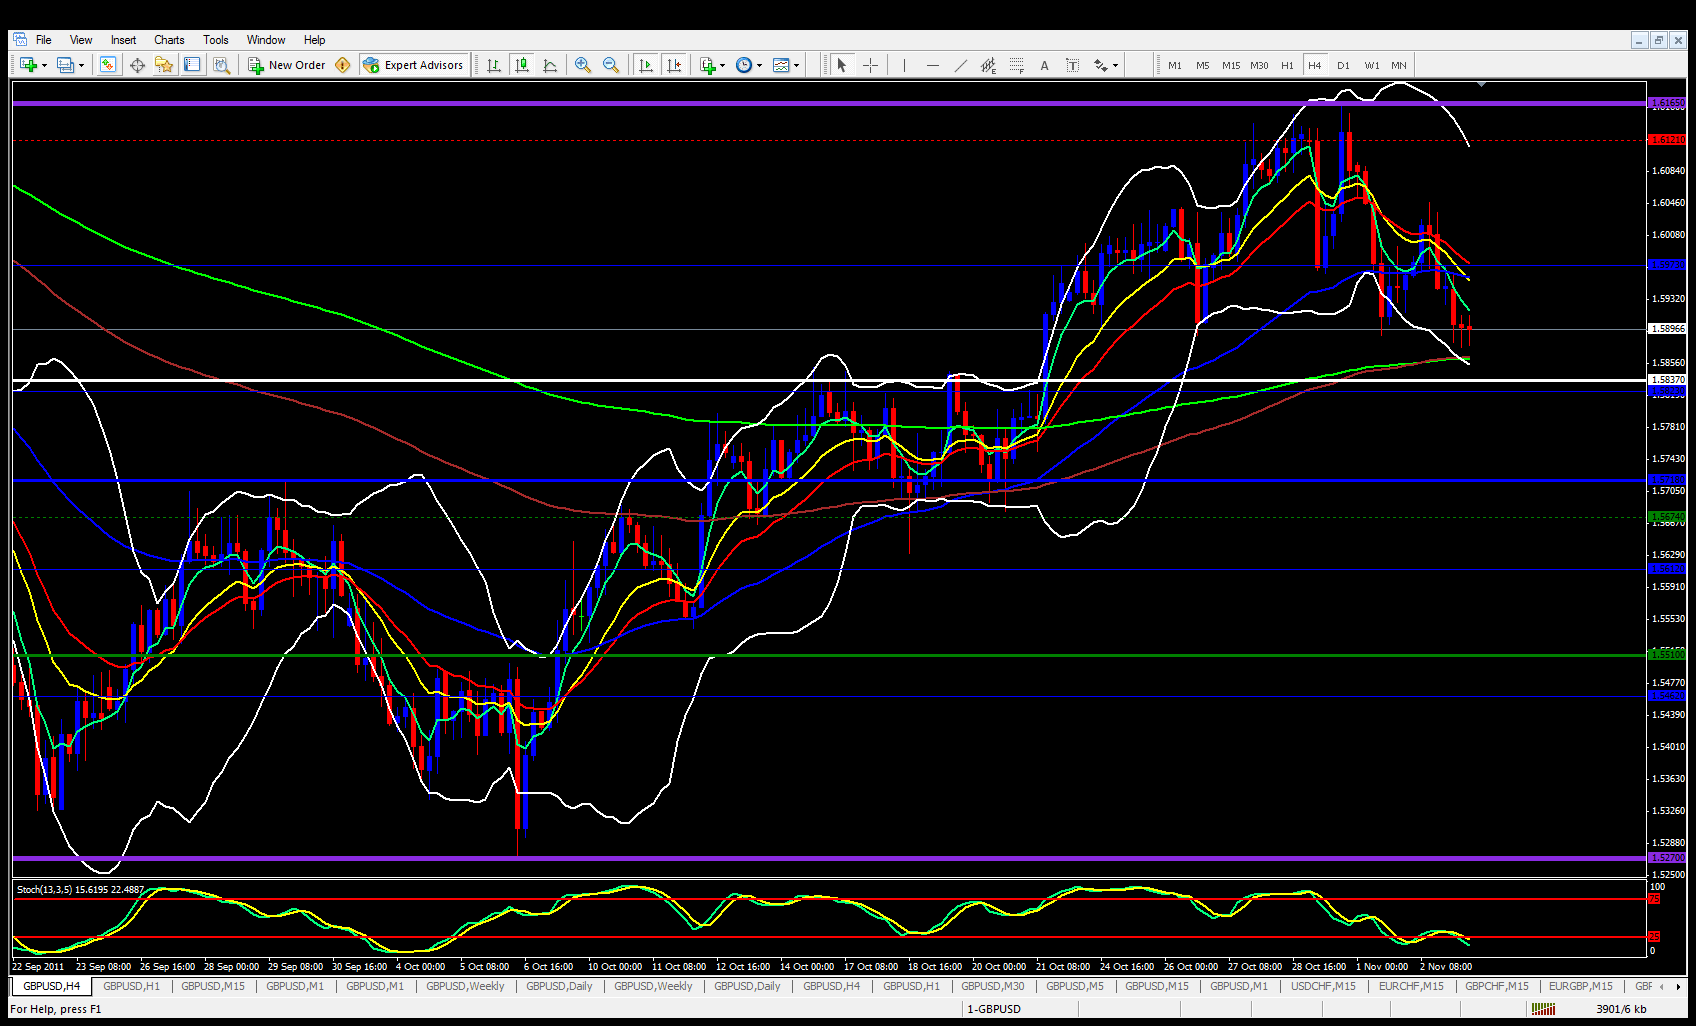Viewport: 1696px width, 1026px height.
Task: Select the M15 timeframe button
Action: pyautogui.click(x=1231, y=65)
